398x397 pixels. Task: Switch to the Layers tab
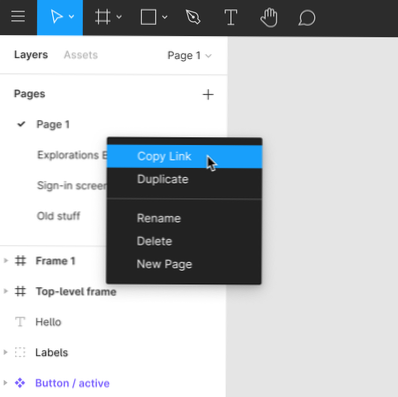tap(31, 55)
